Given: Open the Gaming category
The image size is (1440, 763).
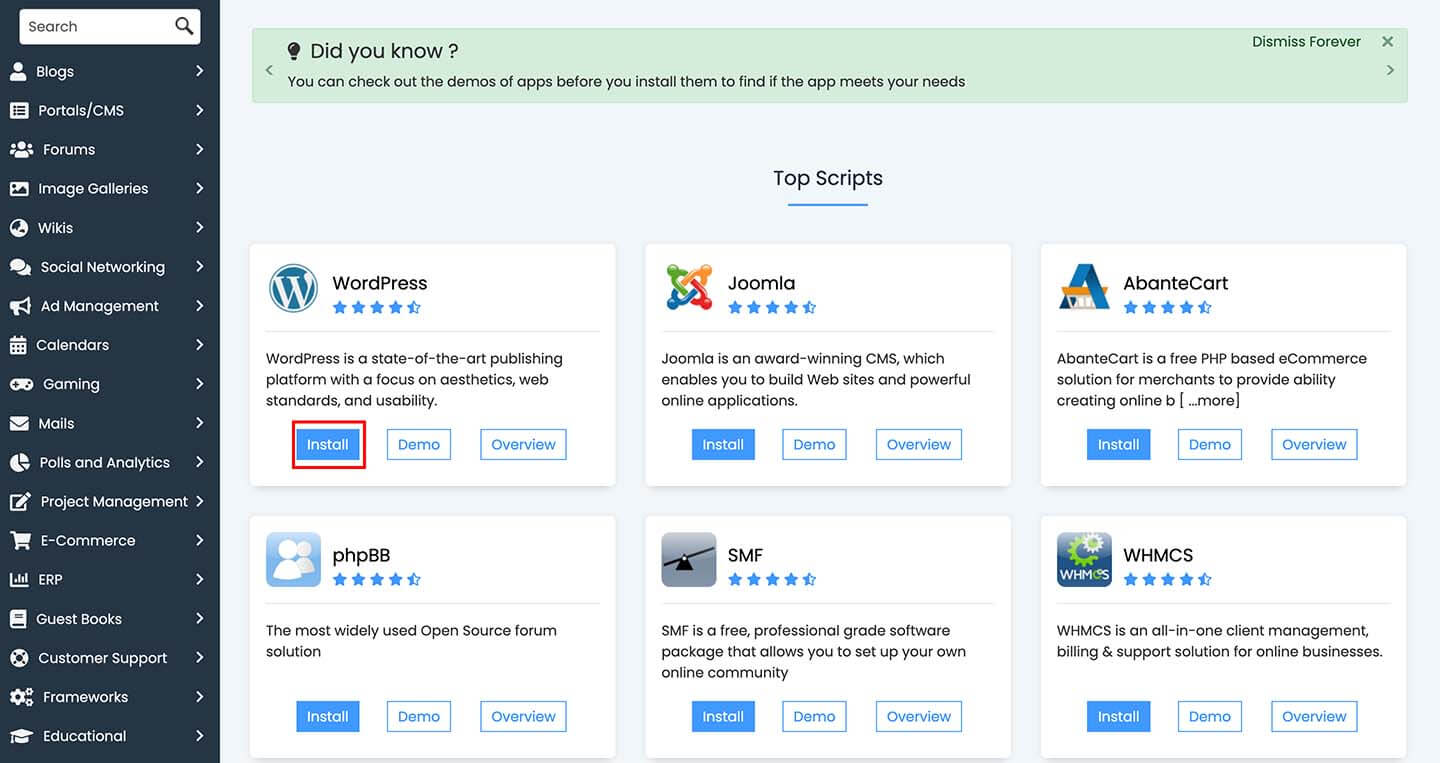Looking at the screenshot, I should tap(108, 384).
